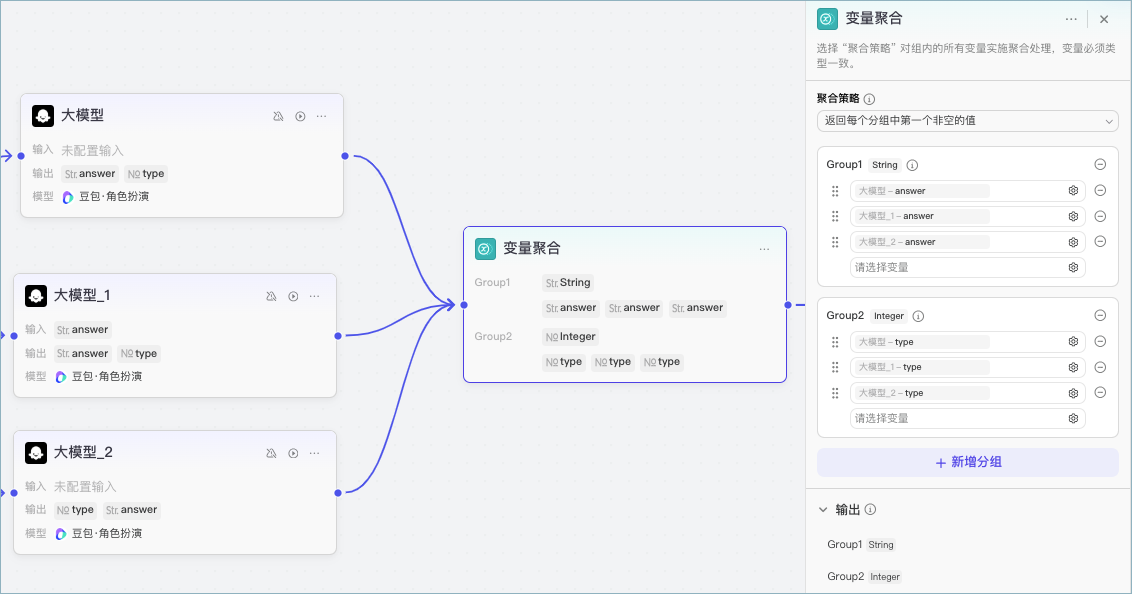Click the Group2 type info icon
Screen dimensions: 1132x594
point(918,316)
